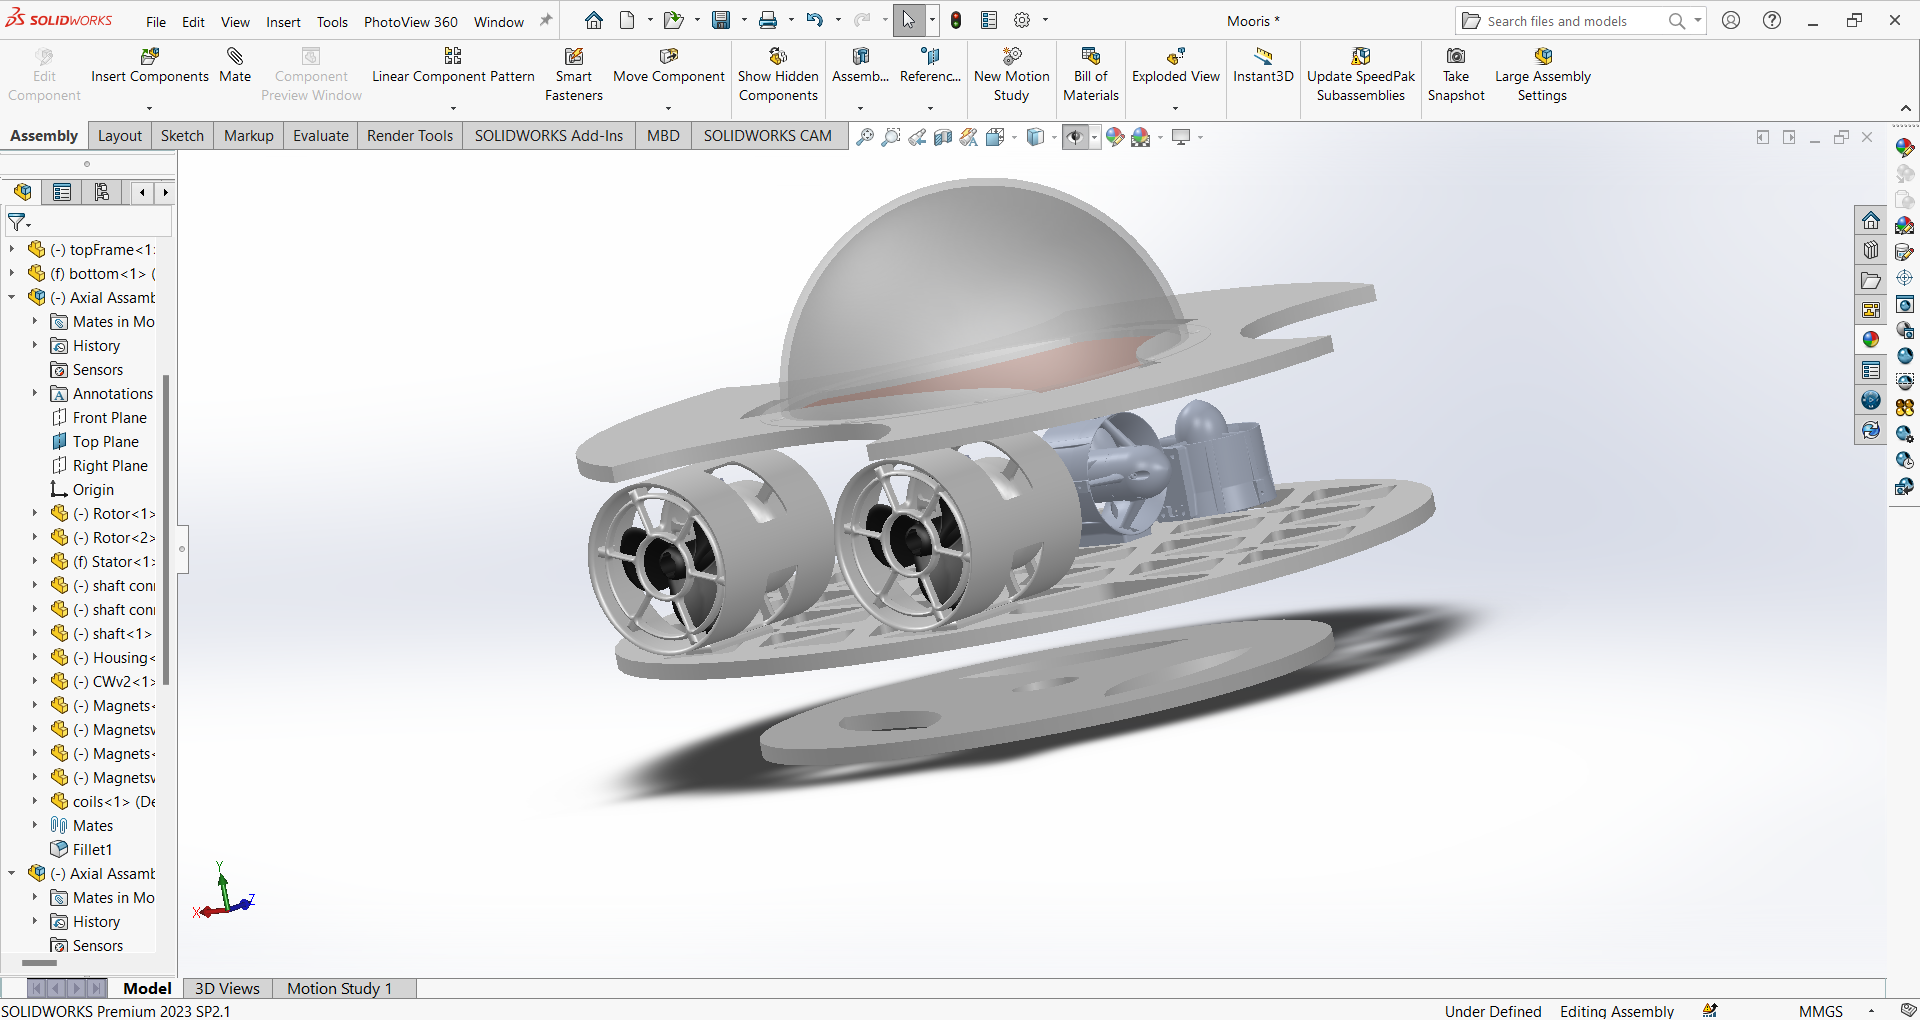Open the PhotoView 360 menu
The width and height of the screenshot is (1920, 1020).
410,22
